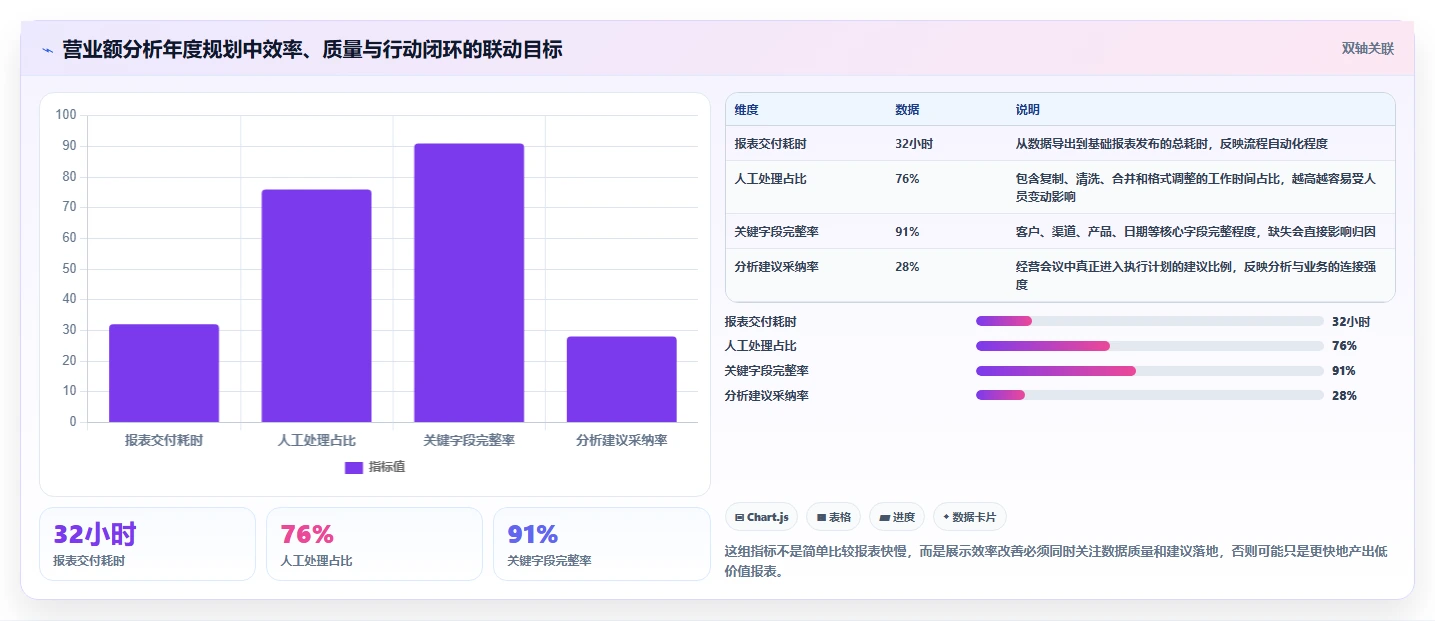Click the 人工处理占比 bar in the chart
1435x621 pixels.
316,306
